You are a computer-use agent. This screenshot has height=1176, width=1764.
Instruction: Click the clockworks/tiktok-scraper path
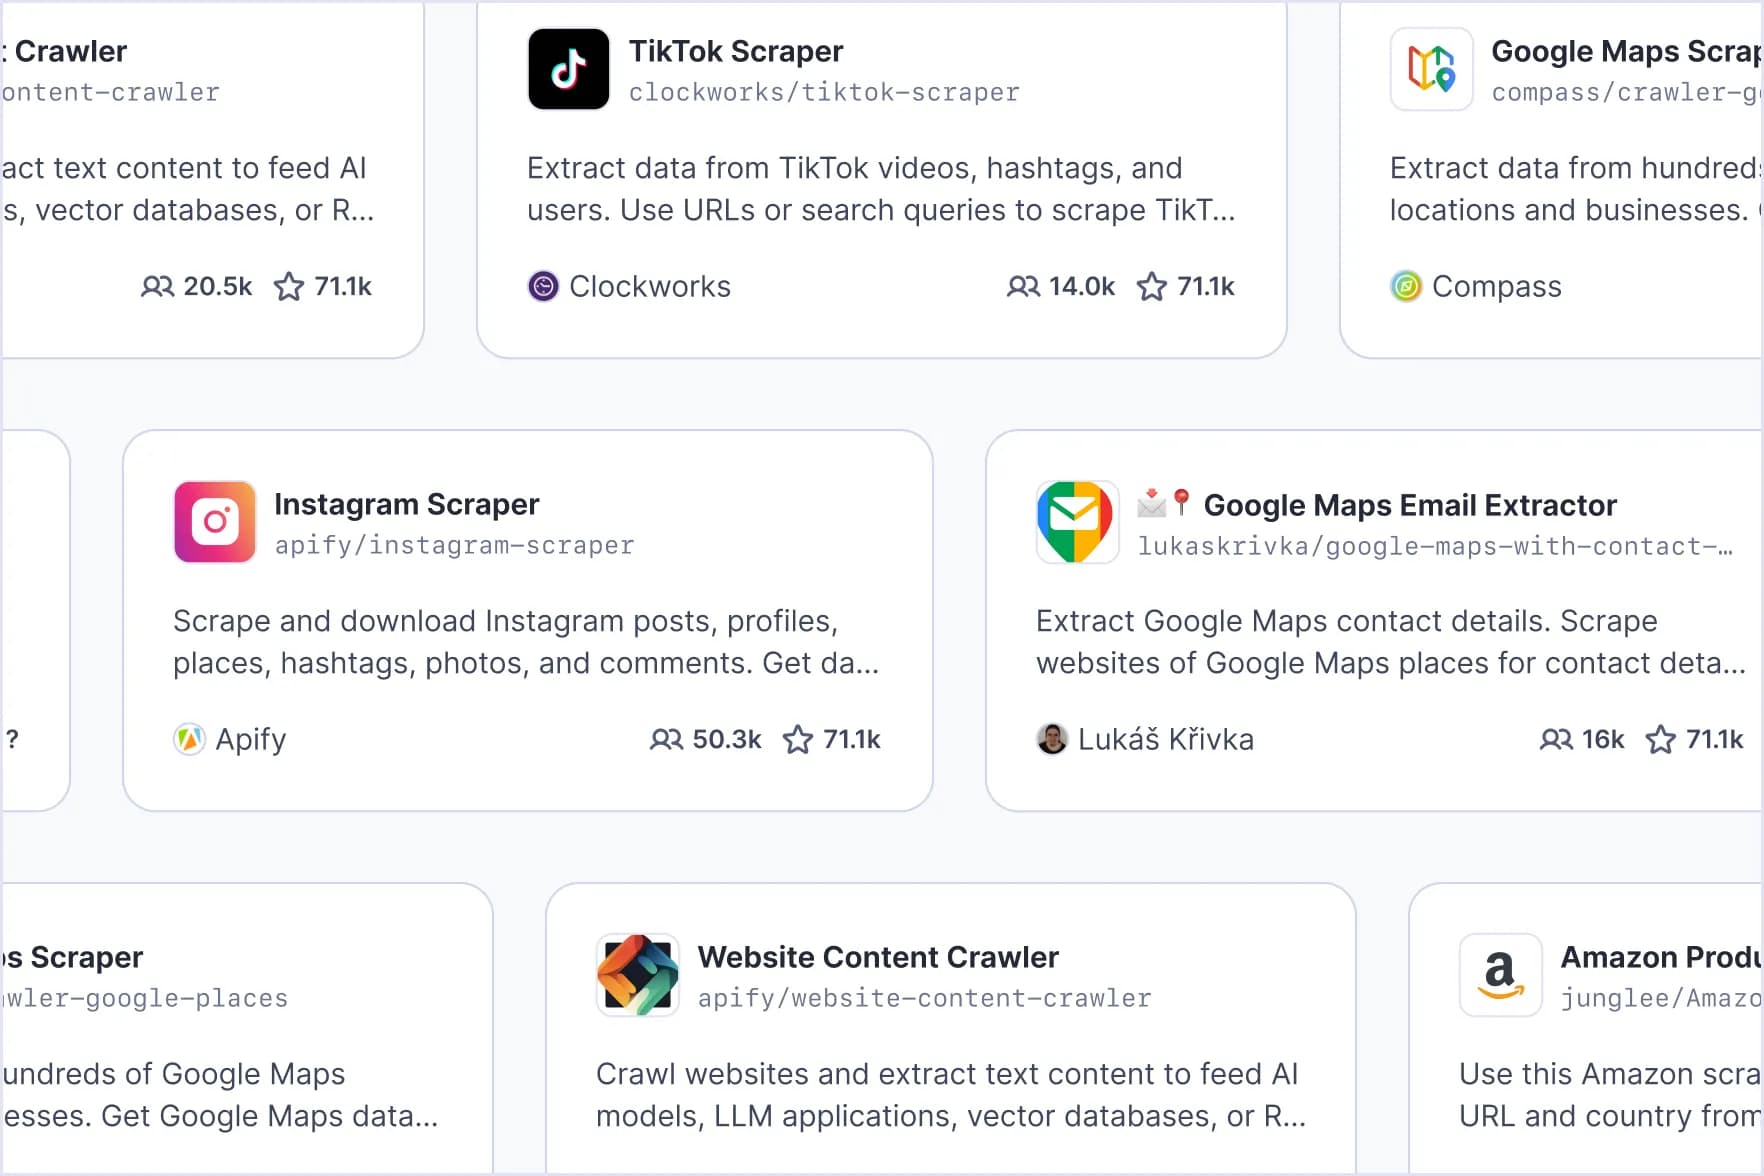[824, 93]
